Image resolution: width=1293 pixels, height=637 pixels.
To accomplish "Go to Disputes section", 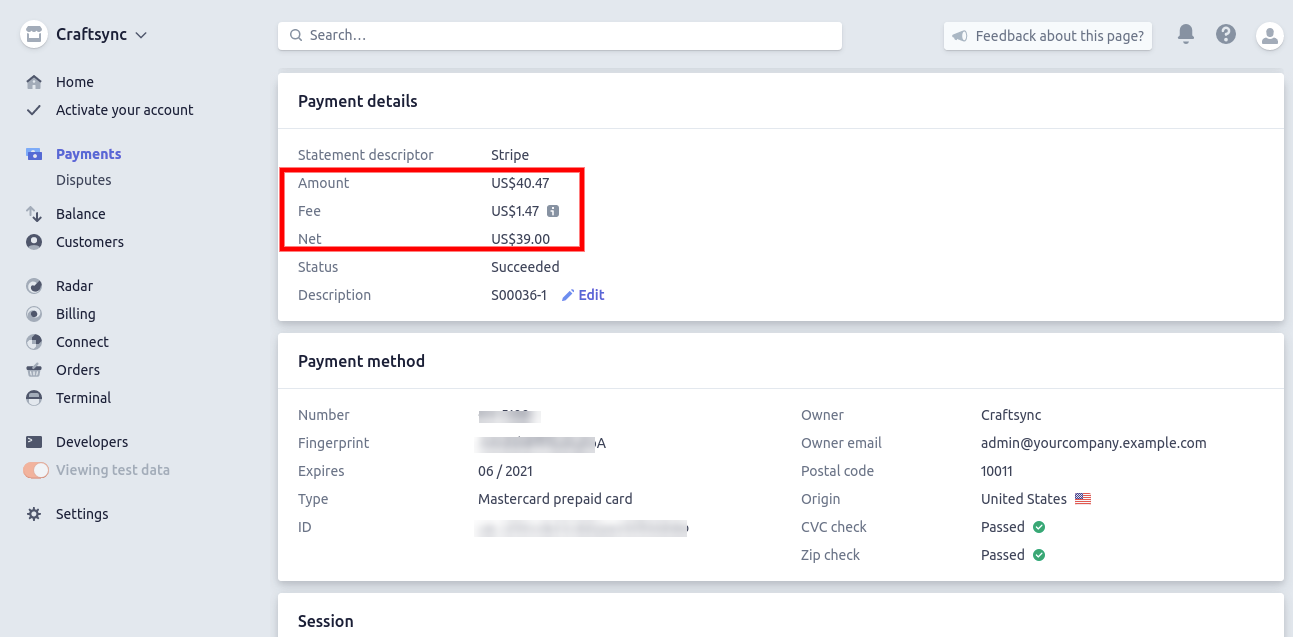I will [83, 180].
